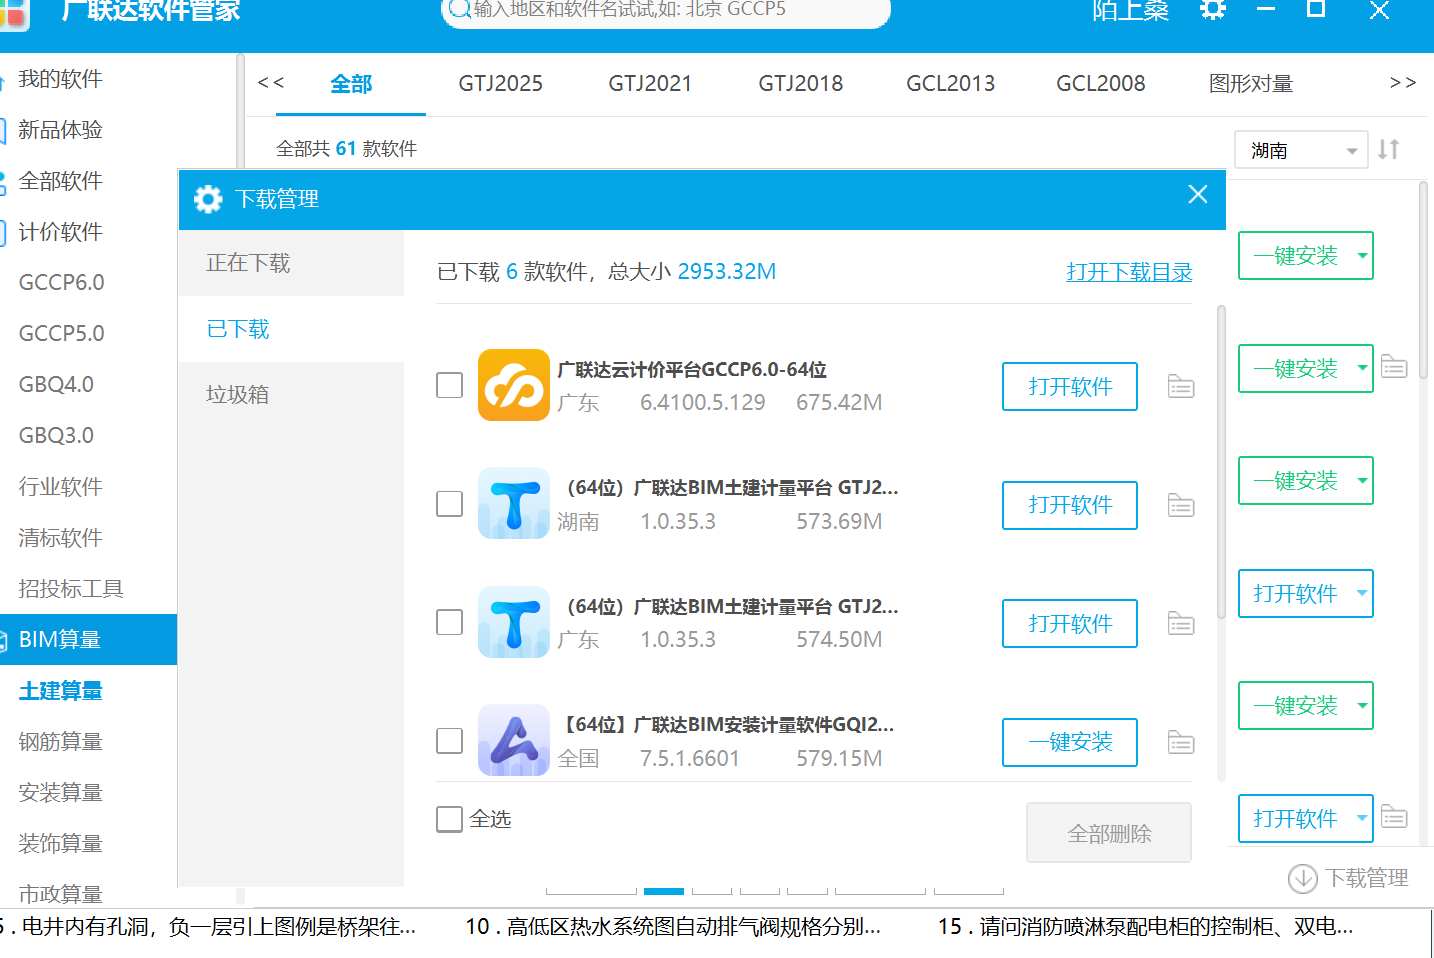Switch to the GCL2013 tab
1434x958 pixels.
950,84
